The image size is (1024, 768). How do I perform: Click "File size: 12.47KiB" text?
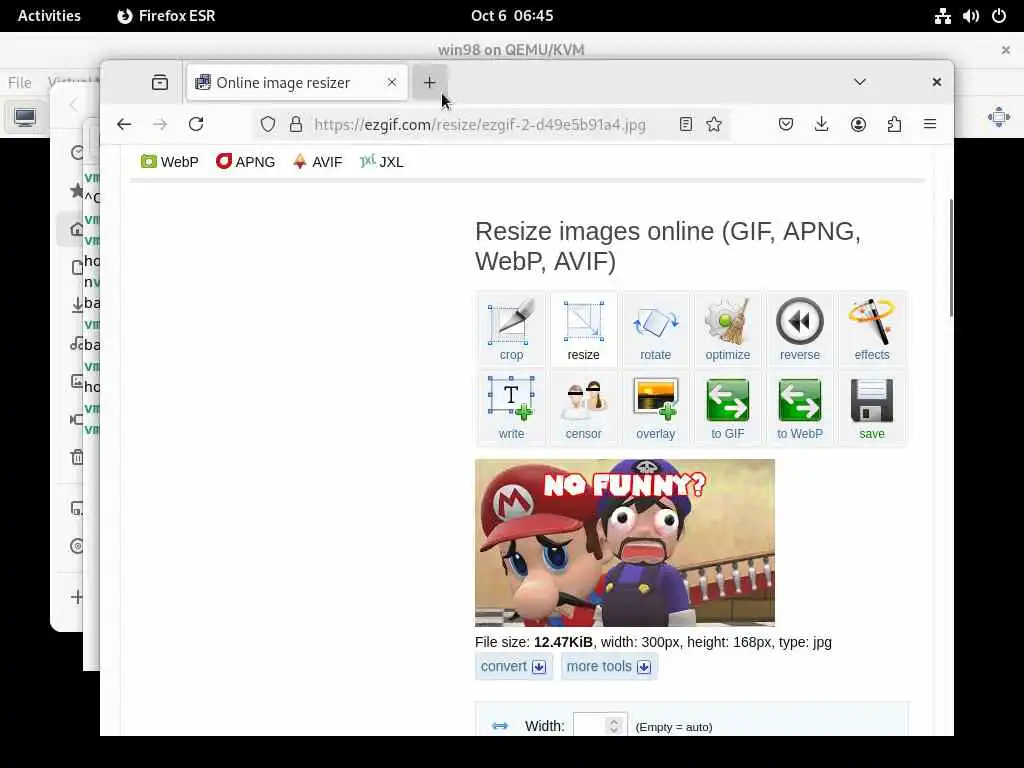pos(534,642)
